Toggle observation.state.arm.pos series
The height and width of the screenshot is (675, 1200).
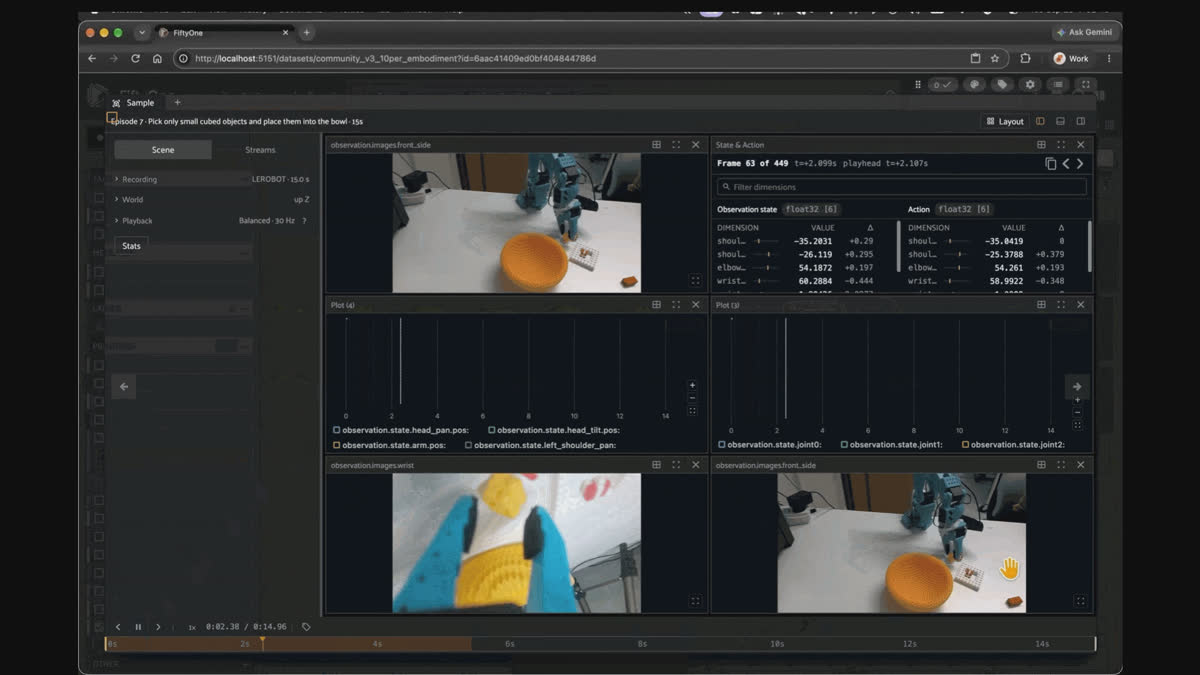point(337,445)
